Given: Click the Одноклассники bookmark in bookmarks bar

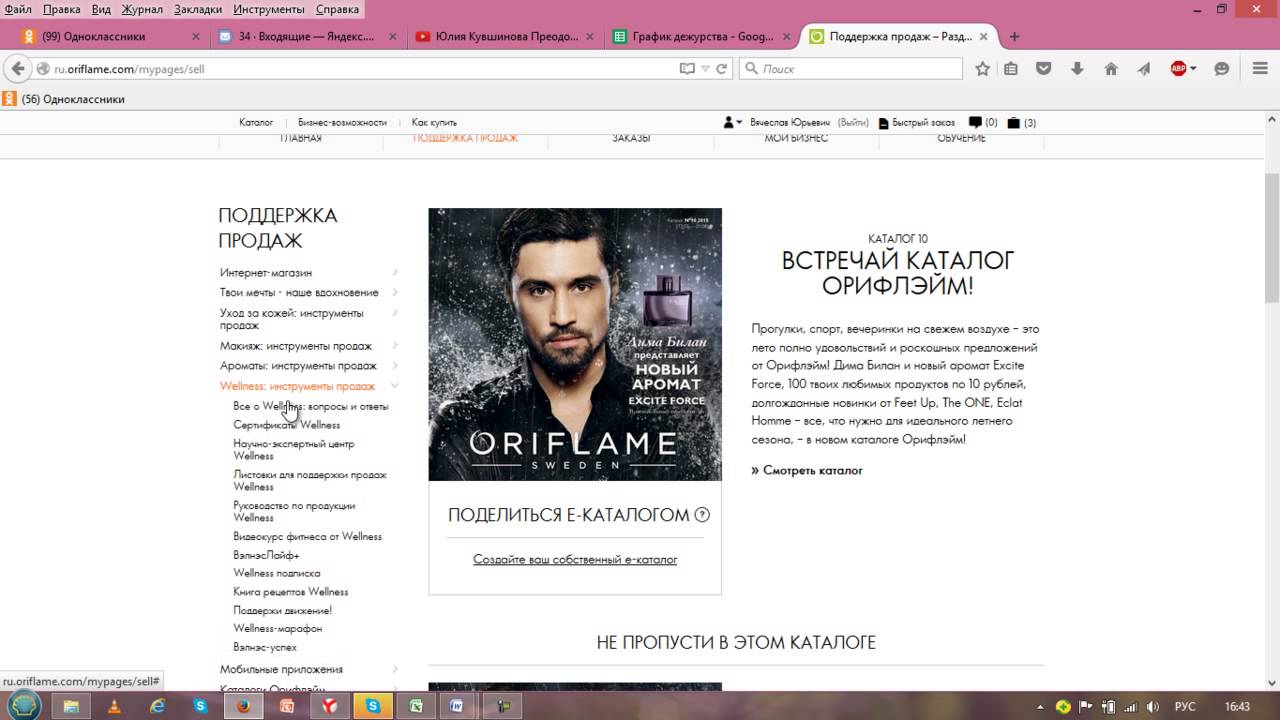Looking at the screenshot, I should (x=63, y=99).
